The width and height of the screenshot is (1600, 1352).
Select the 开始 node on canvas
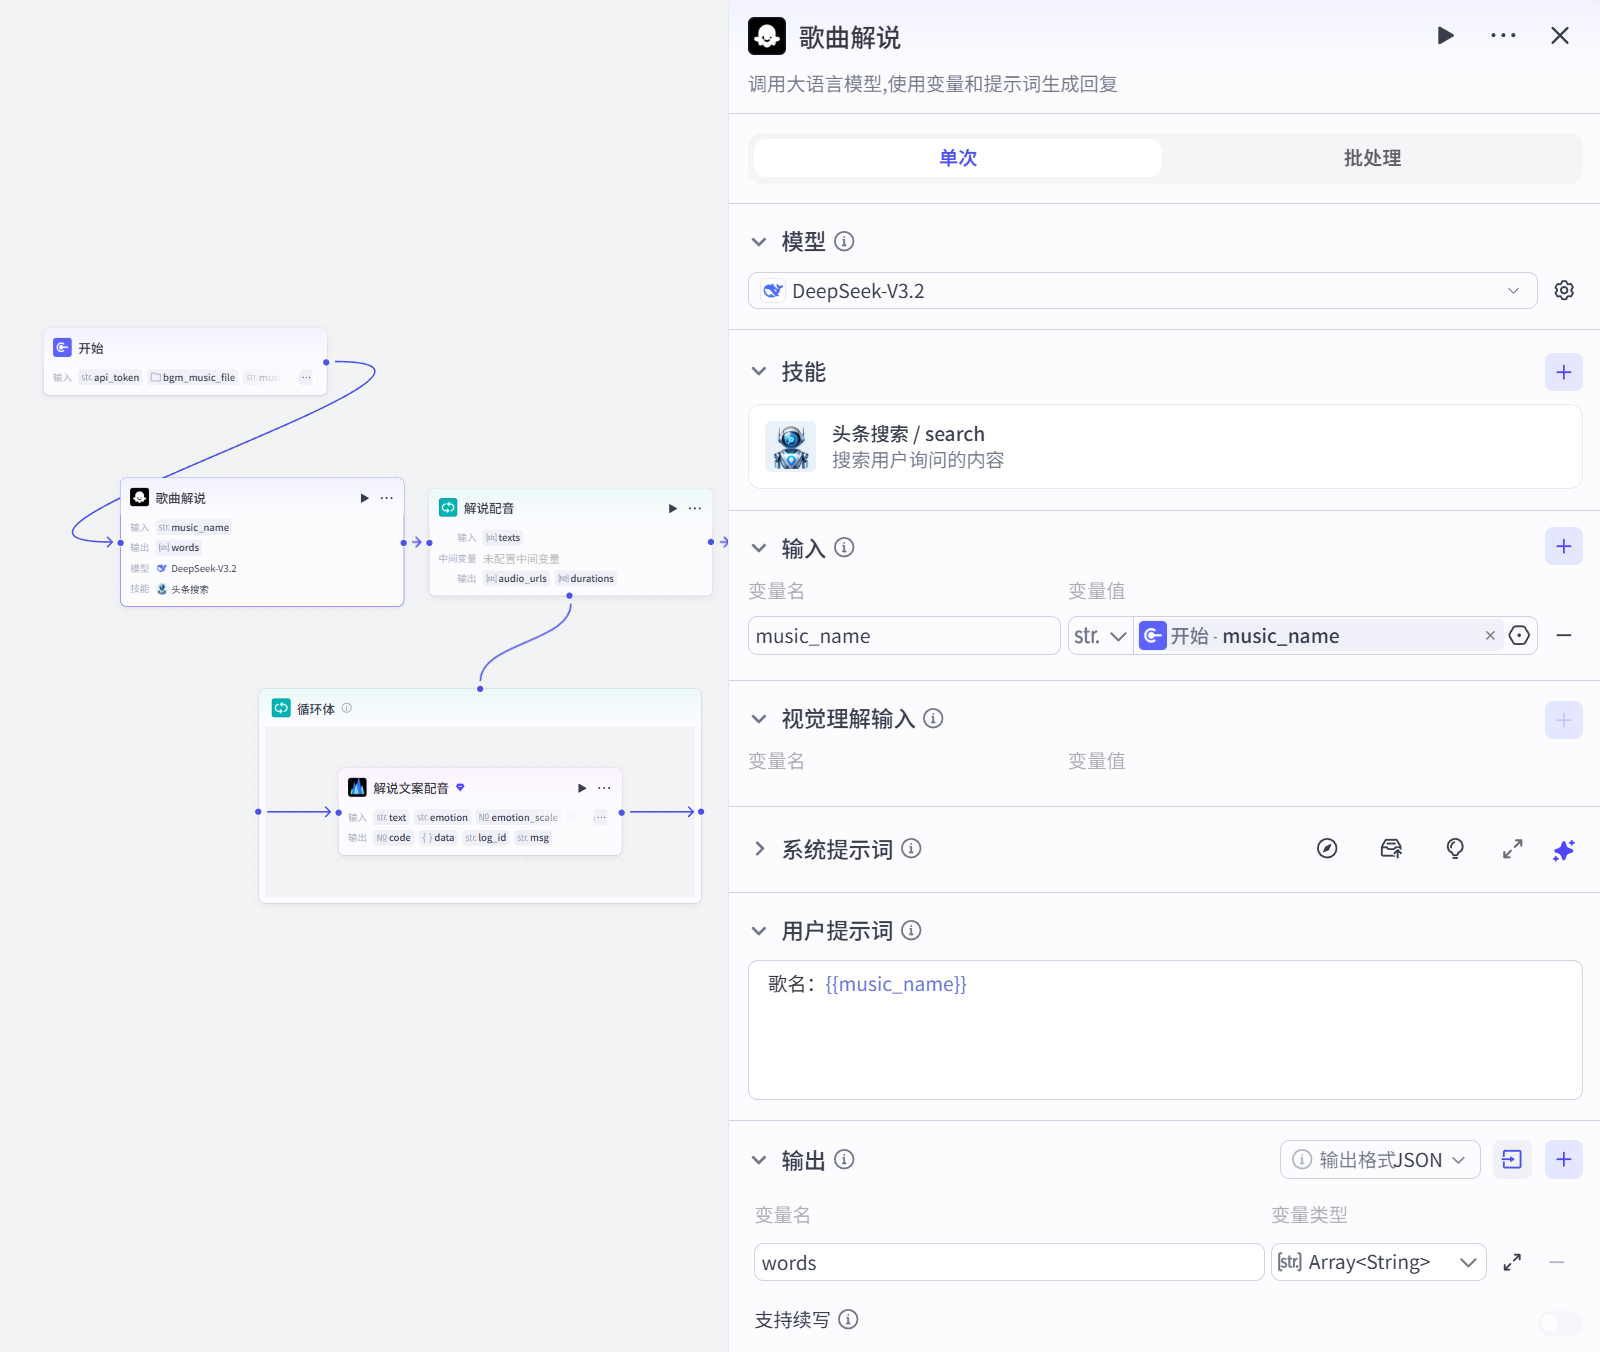point(185,361)
